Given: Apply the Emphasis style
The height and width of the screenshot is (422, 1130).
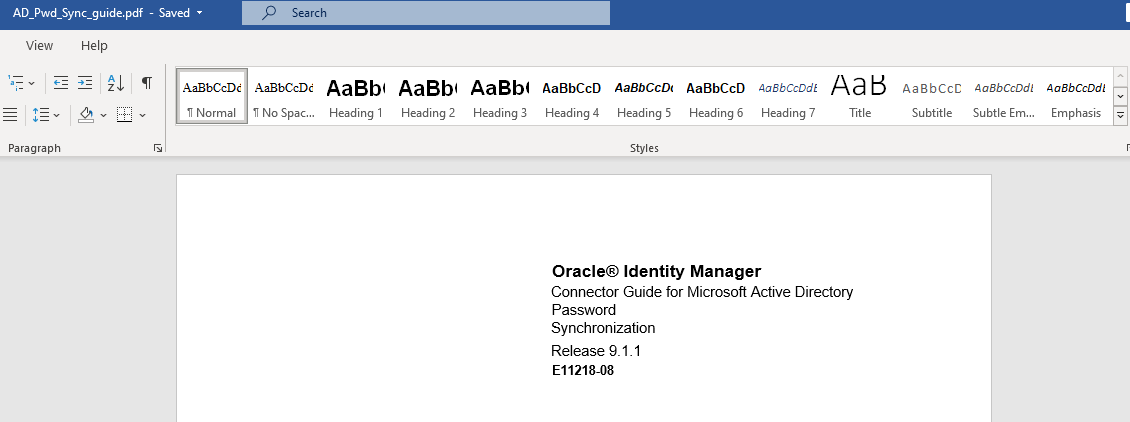Looking at the screenshot, I should (1076, 96).
